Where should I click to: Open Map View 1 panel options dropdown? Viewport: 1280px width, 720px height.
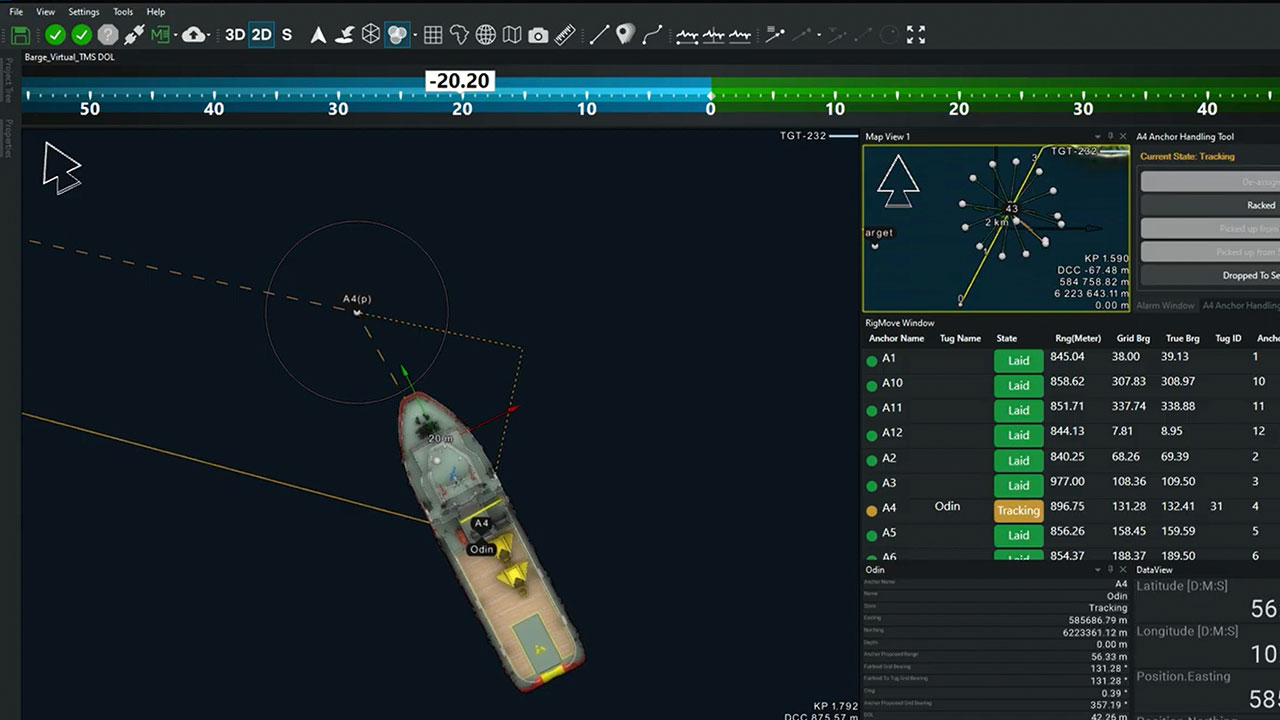point(1098,136)
